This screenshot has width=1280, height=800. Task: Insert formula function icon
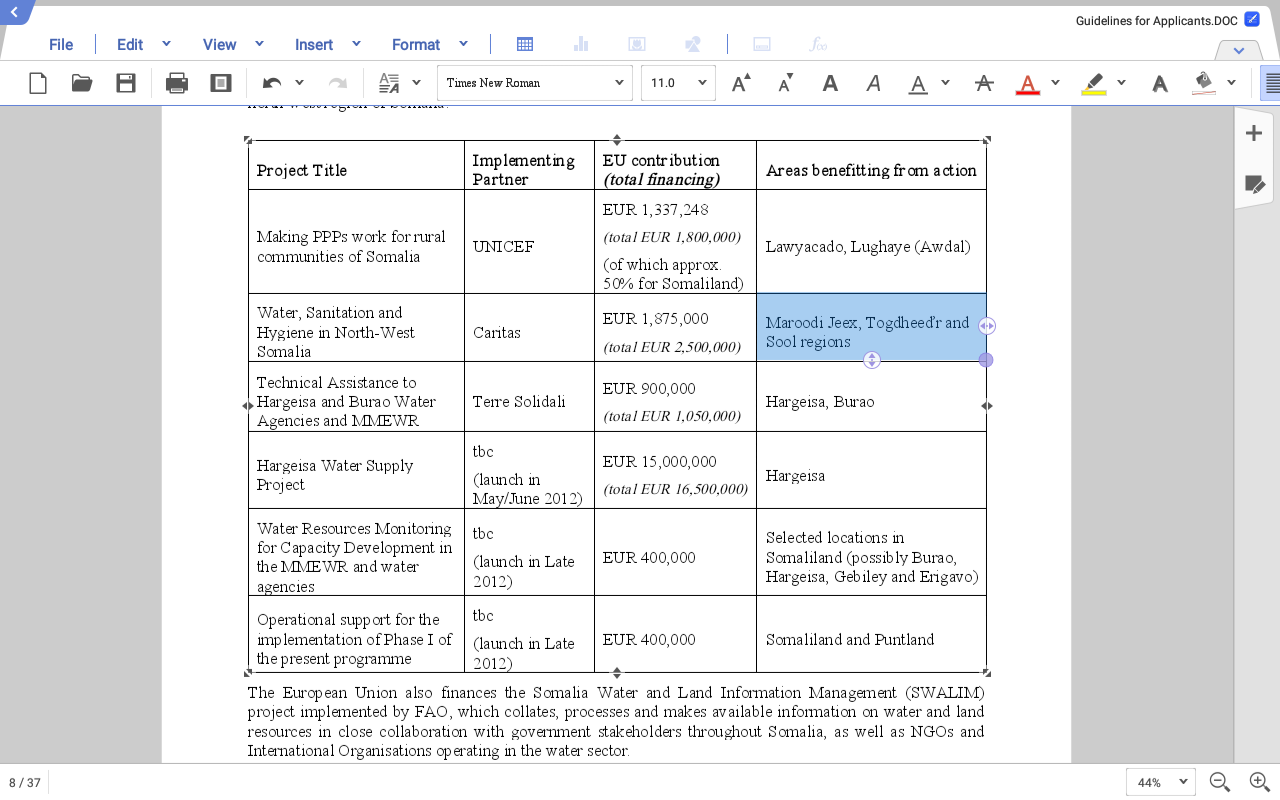(818, 44)
